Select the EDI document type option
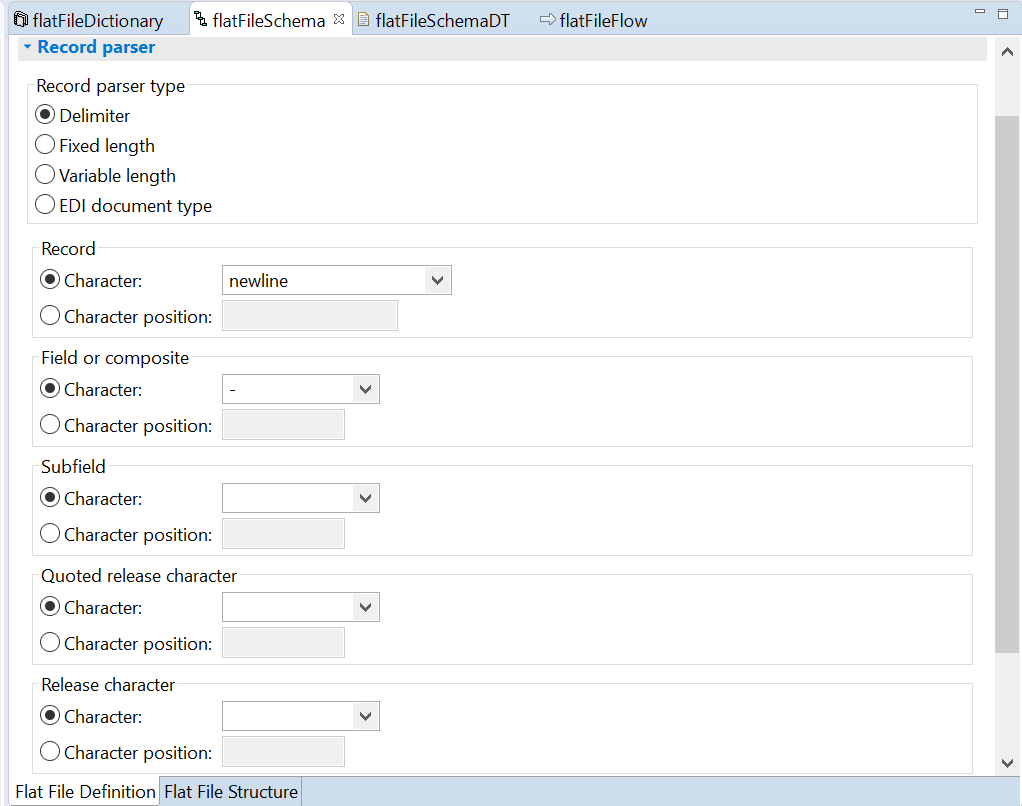 click(x=45, y=204)
